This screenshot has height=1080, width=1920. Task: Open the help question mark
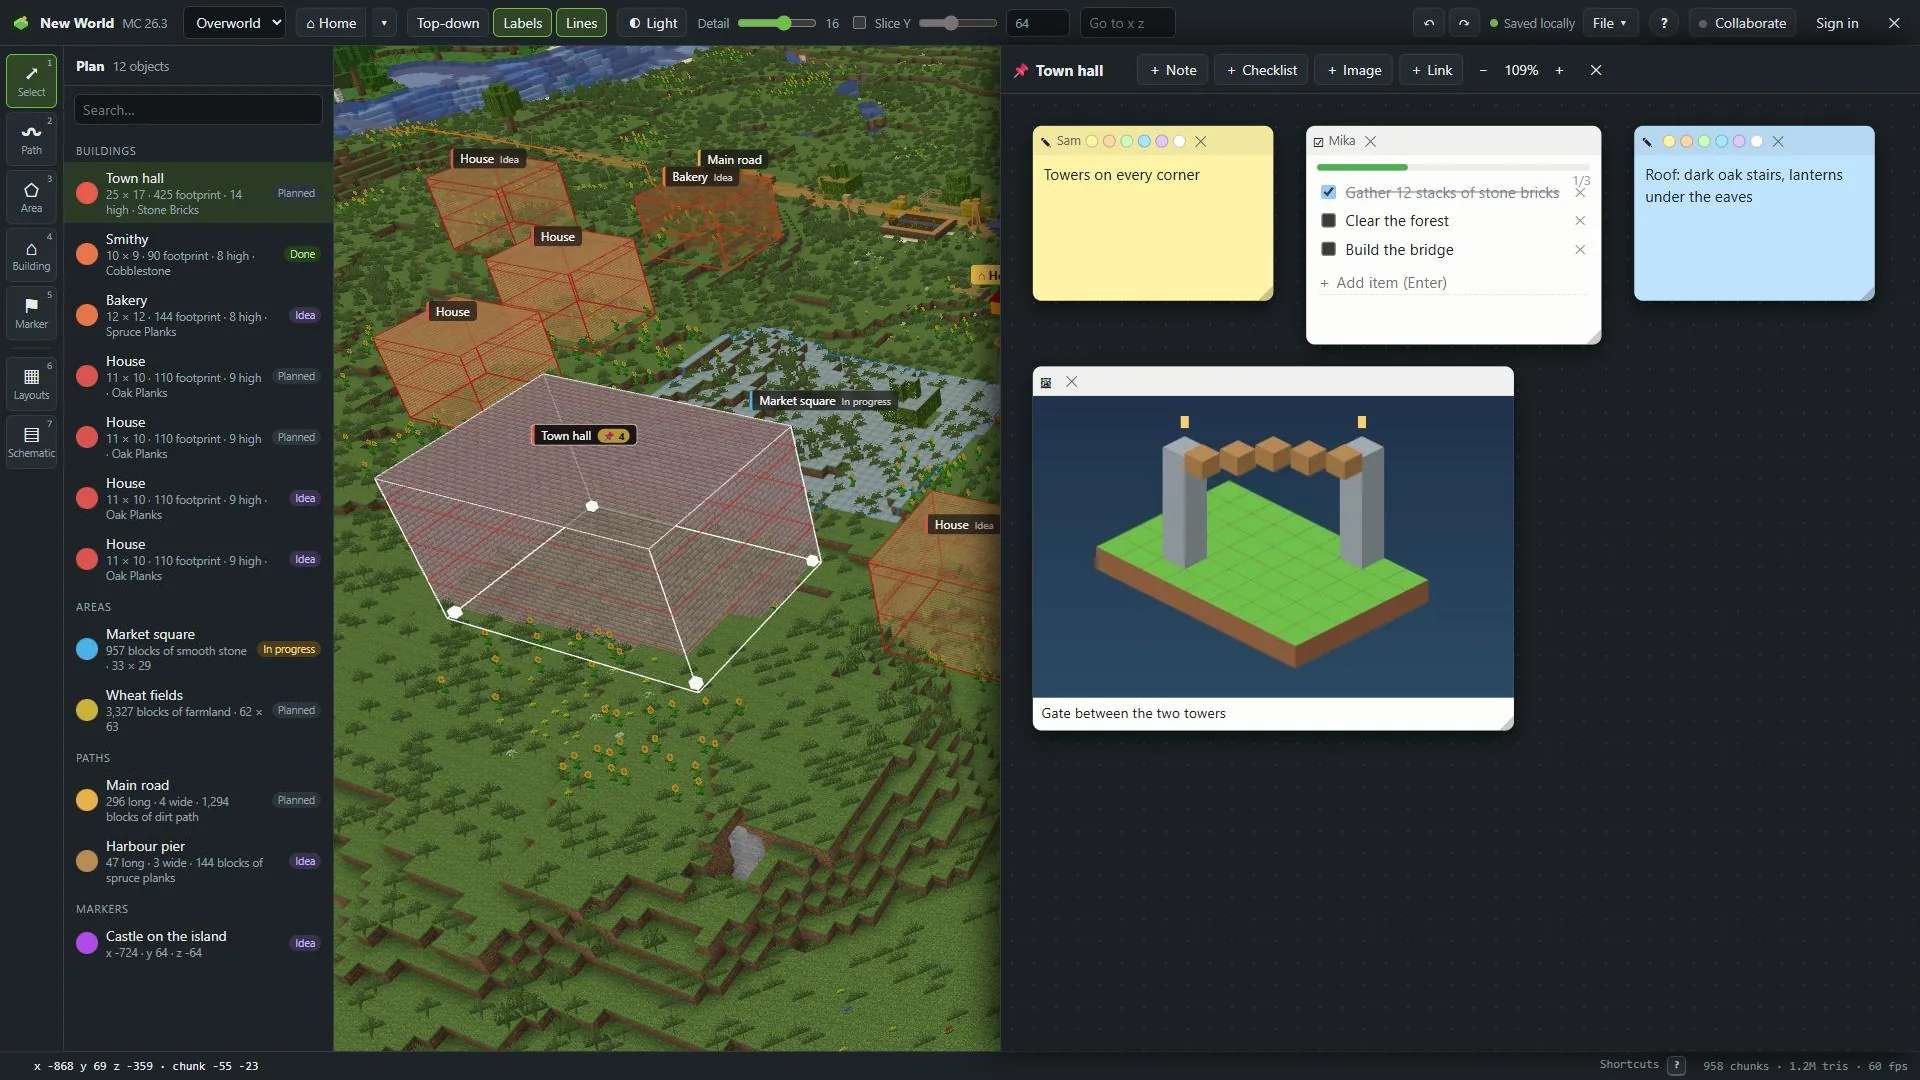(1664, 23)
